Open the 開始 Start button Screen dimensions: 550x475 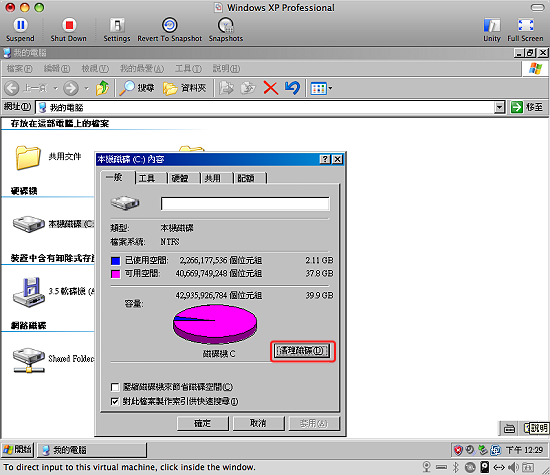(x=18, y=449)
